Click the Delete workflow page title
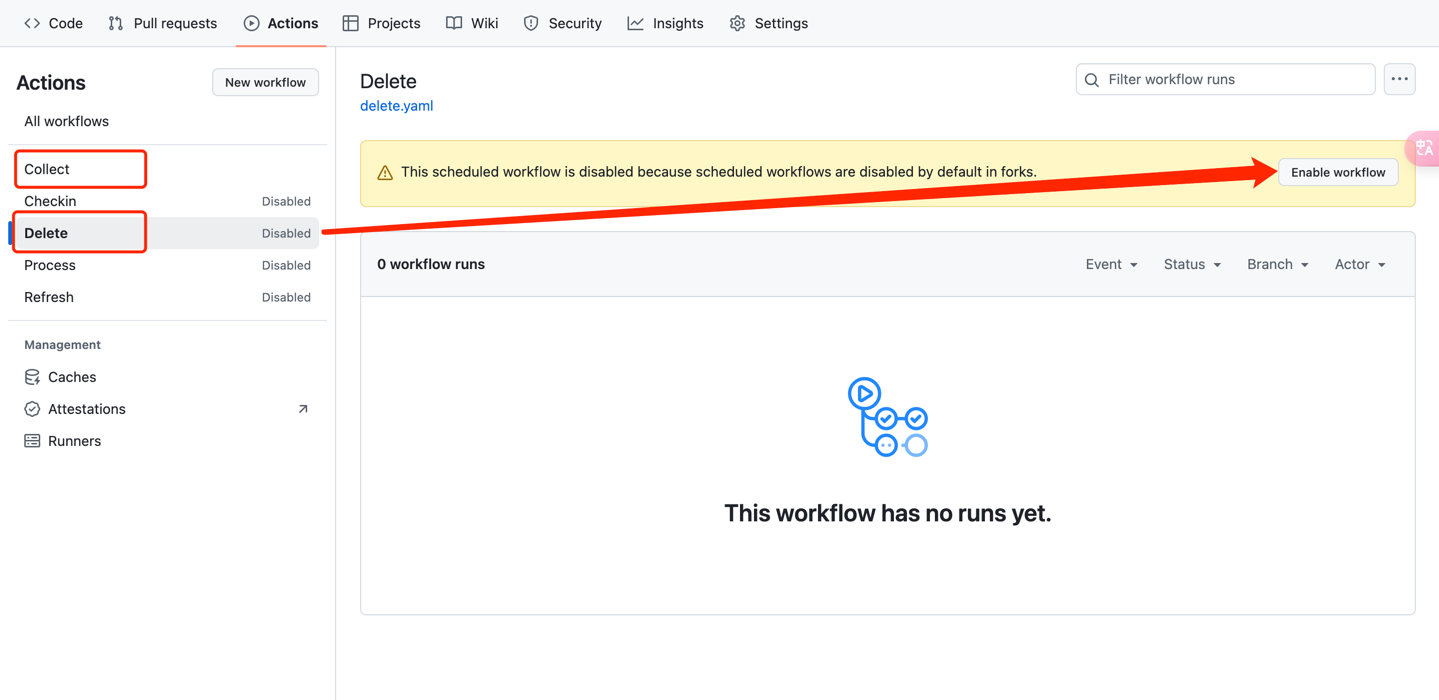Screen dimensions: 1439x700 [388, 81]
